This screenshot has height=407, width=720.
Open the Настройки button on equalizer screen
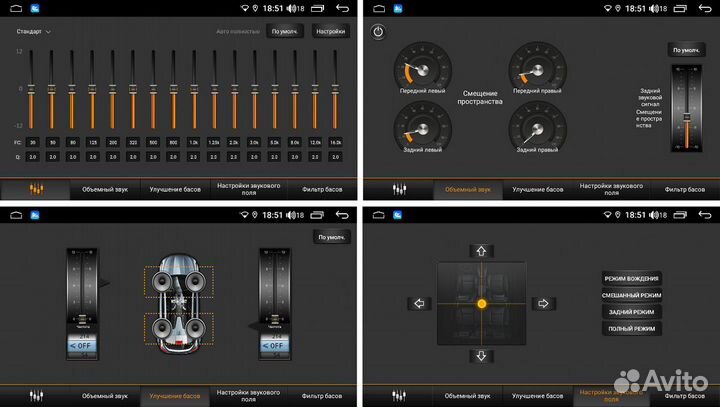[x=330, y=31]
